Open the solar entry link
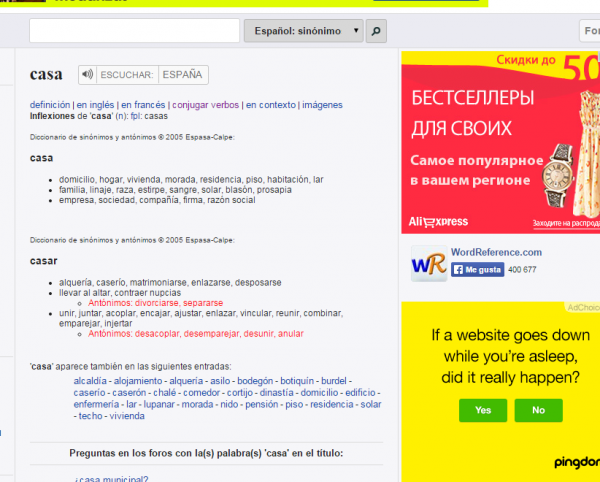The width and height of the screenshot is (600, 482). pyautogui.click(x=370, y=404)
